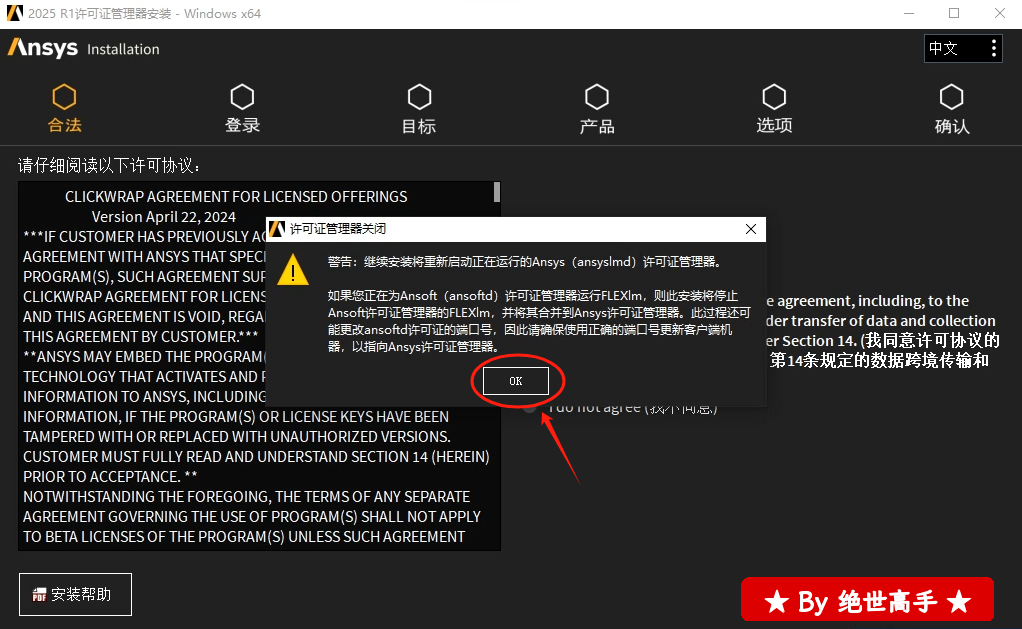This screenshot has width=1022, height=629.
Task: Close the 许可证管理器关闭 dialog
Action: (751, 229)
